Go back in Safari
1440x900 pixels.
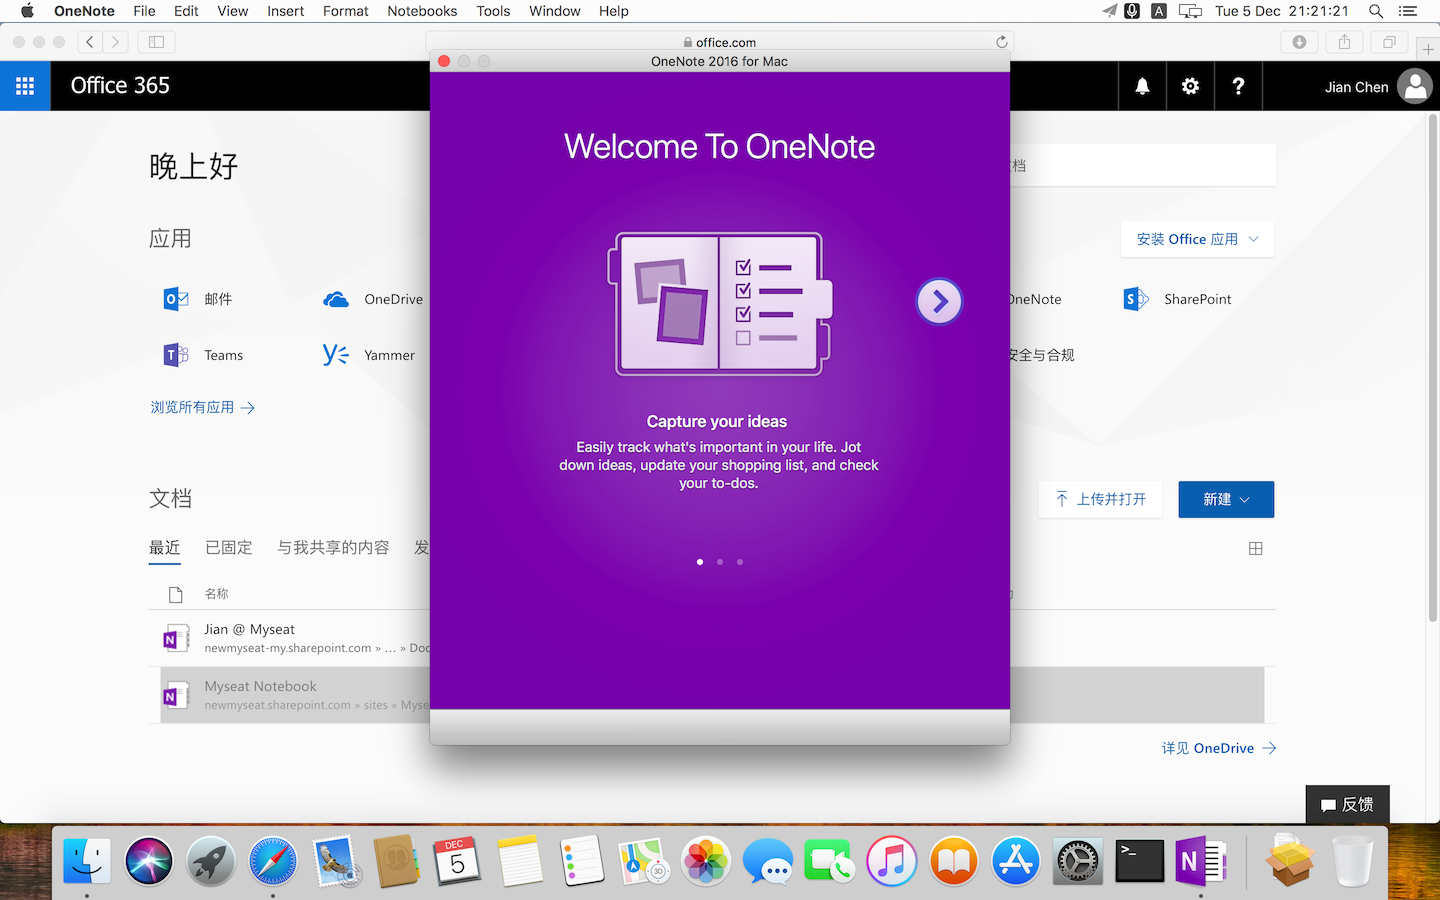click(x=90, y=42)
